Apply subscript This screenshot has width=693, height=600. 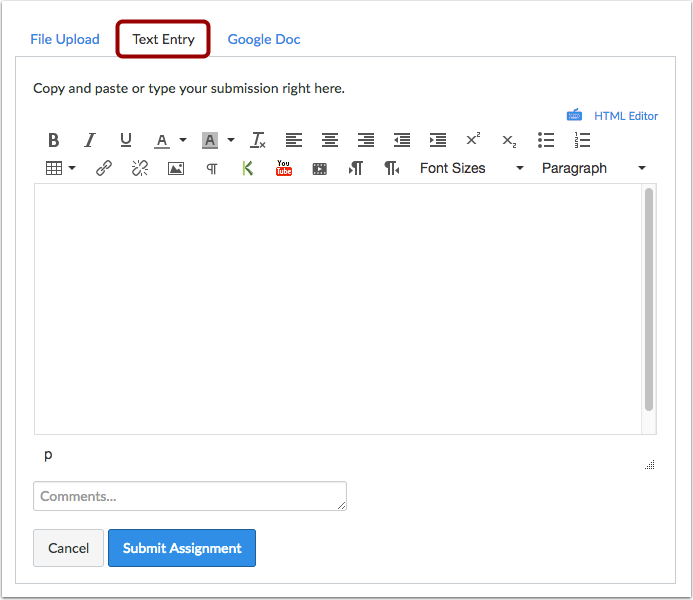point(509,141)
